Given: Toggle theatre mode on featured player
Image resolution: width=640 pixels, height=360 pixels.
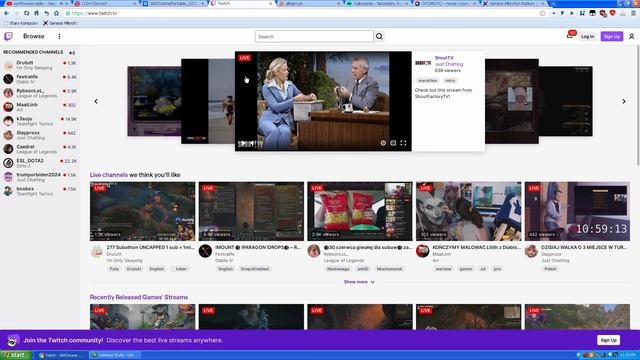Looking at the screenshot, I should click(x=393, y=143).
